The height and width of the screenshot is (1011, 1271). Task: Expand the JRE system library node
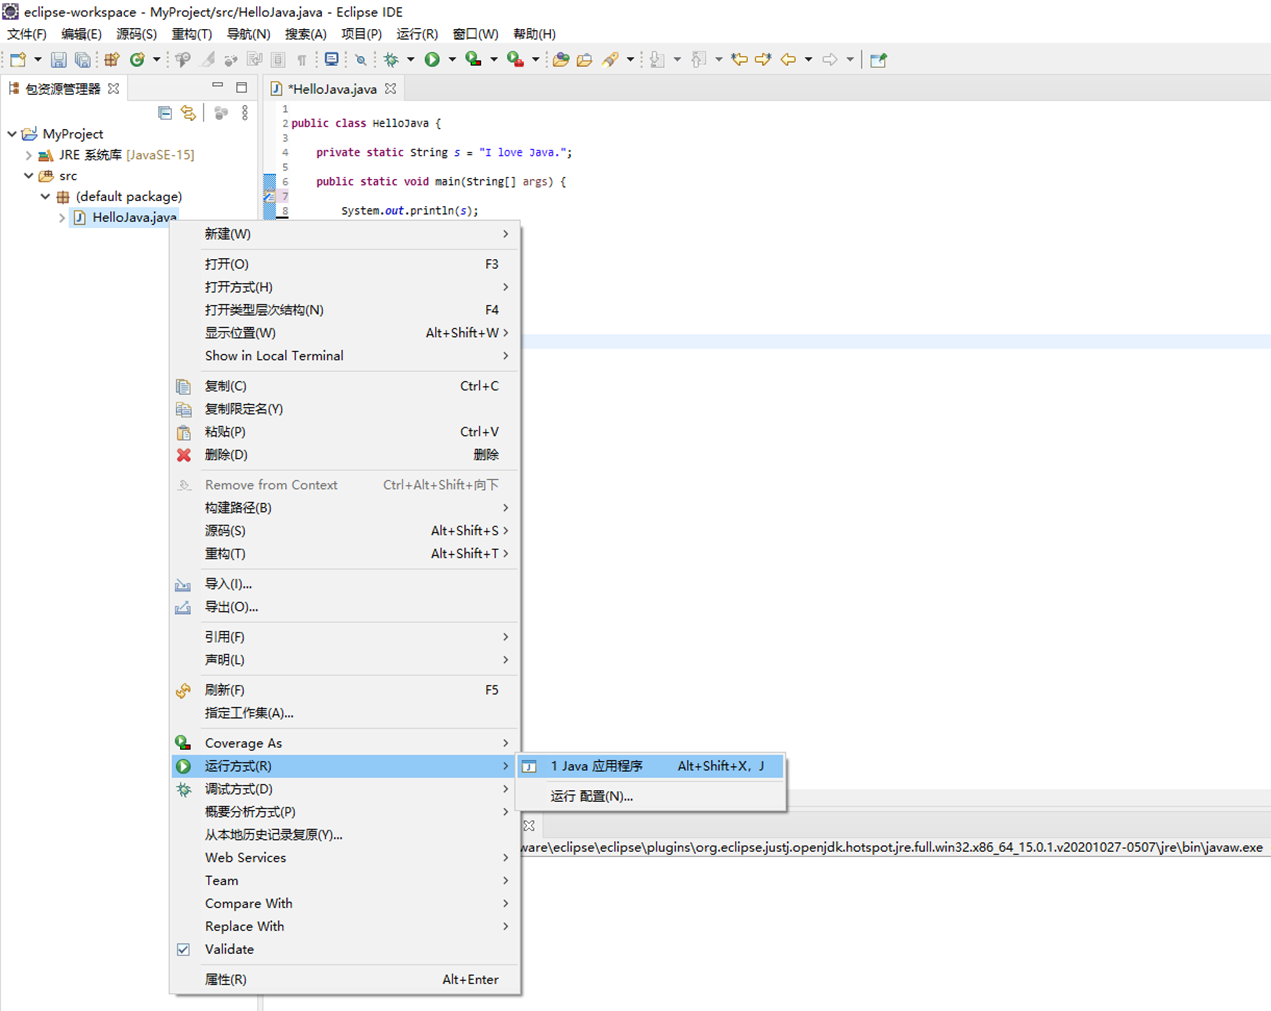pos(28,155)
